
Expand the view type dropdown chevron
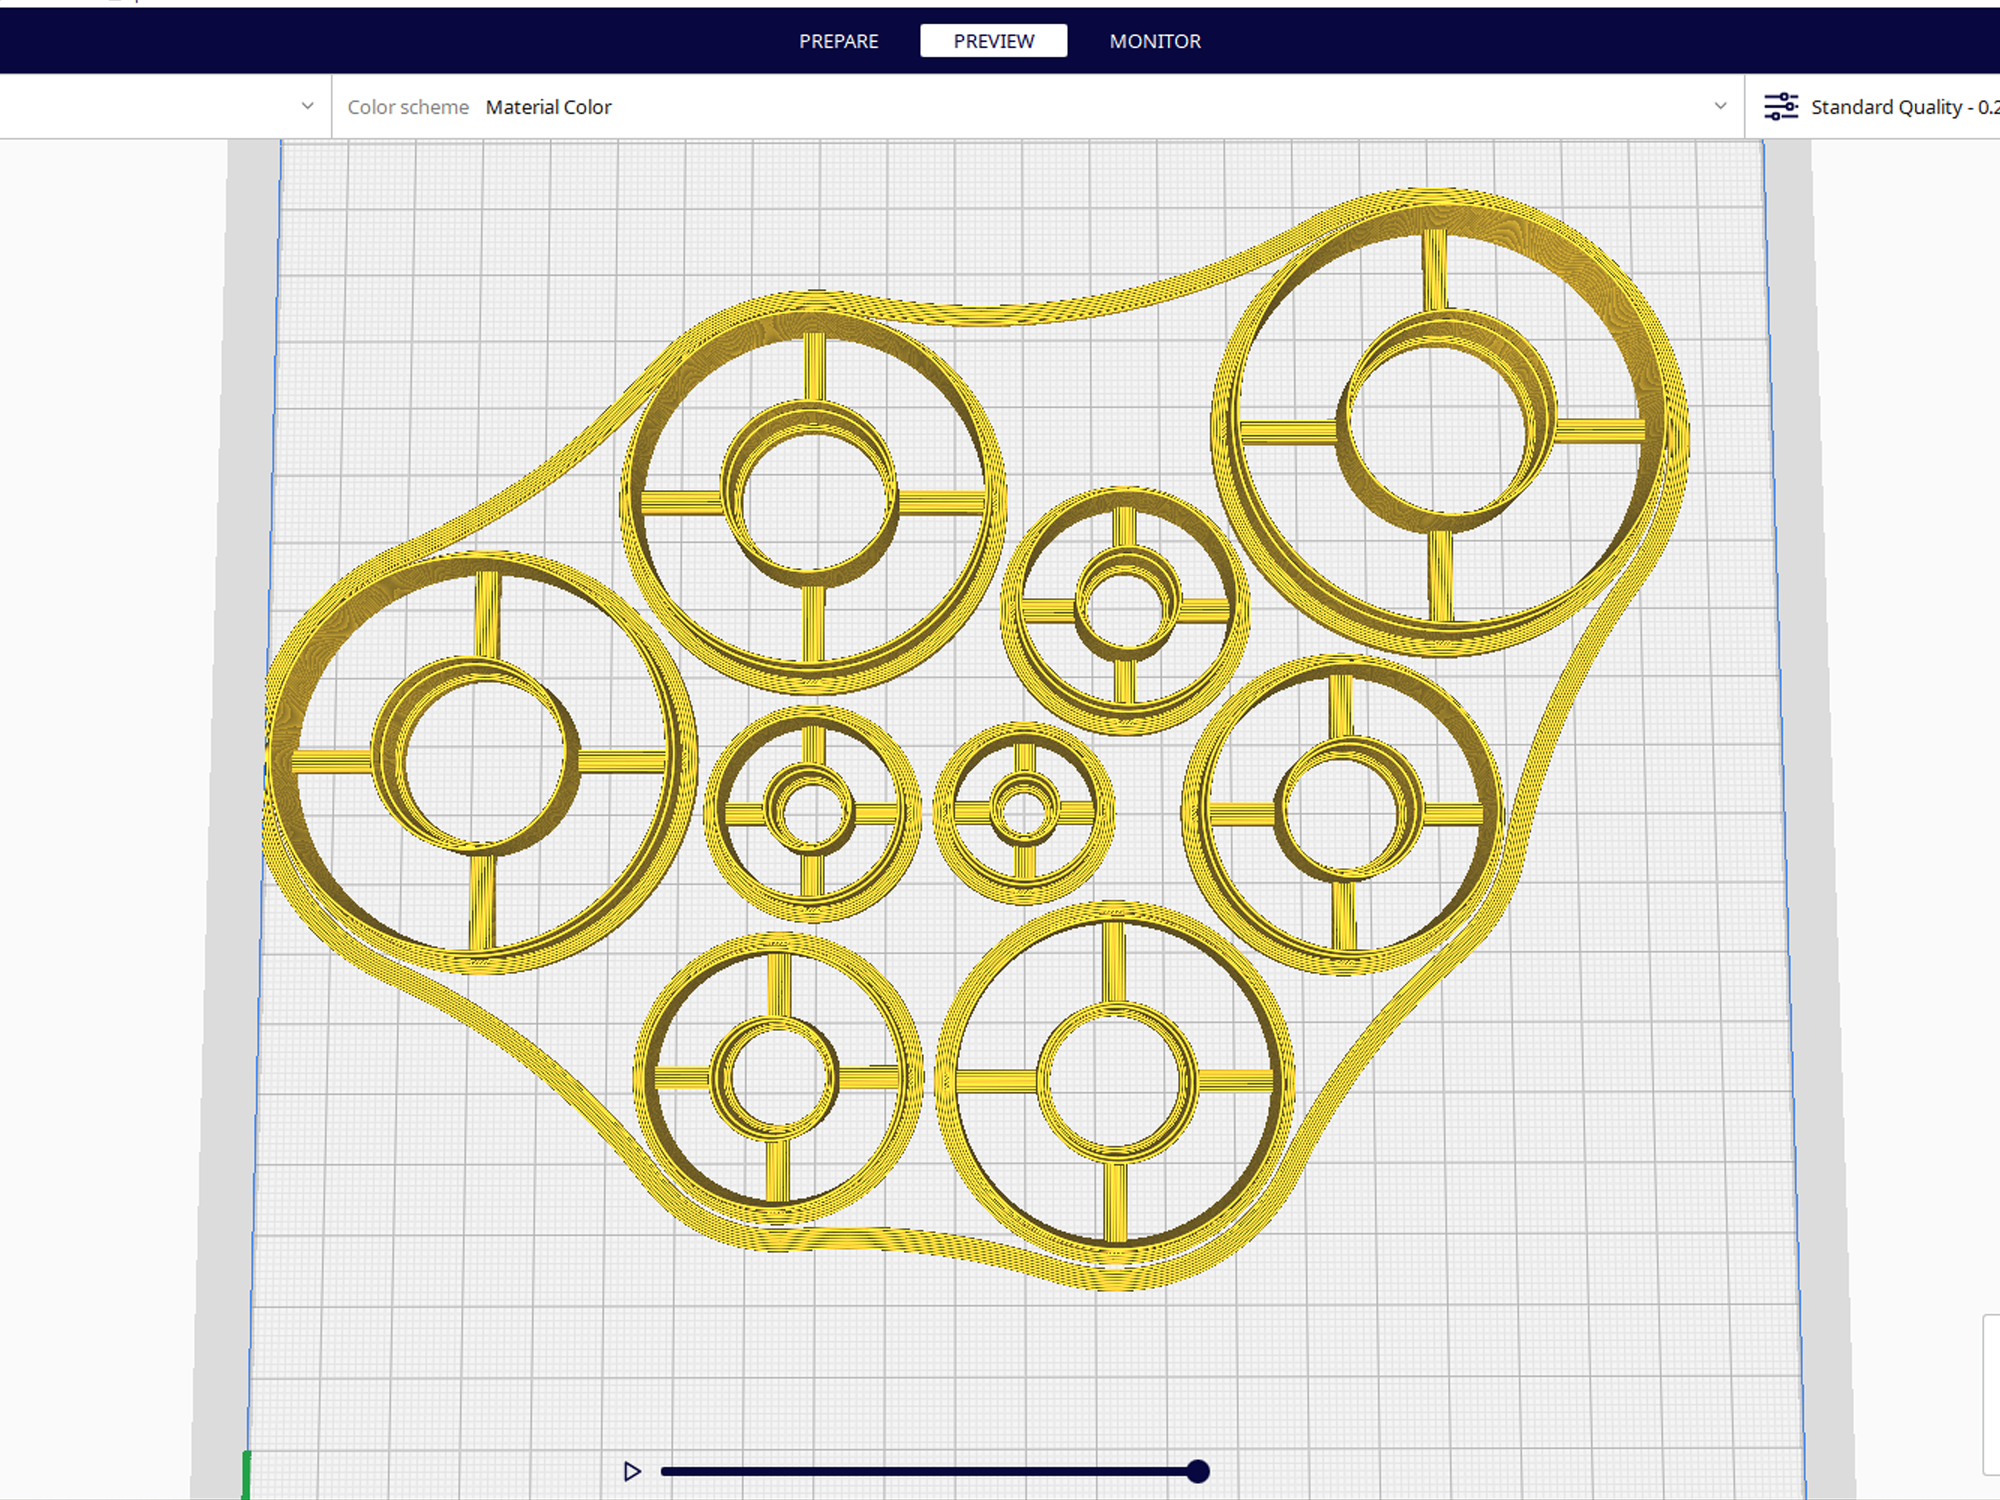(307, 106)
